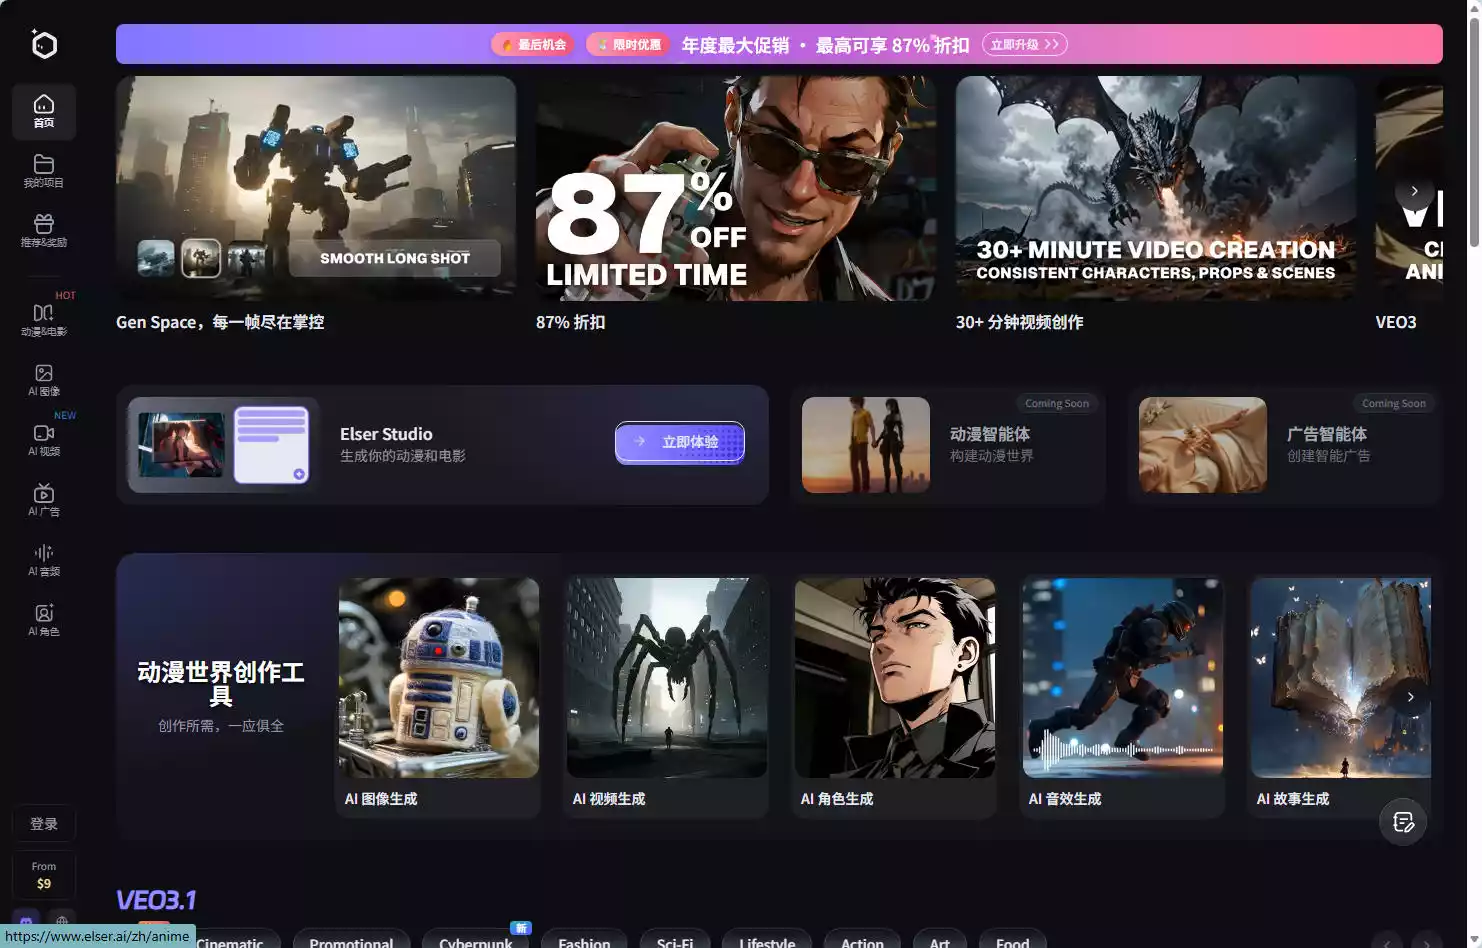Open the AI 故事生成 tool card
Viewport: 1482px width, 948px height.
[1340, 697]
